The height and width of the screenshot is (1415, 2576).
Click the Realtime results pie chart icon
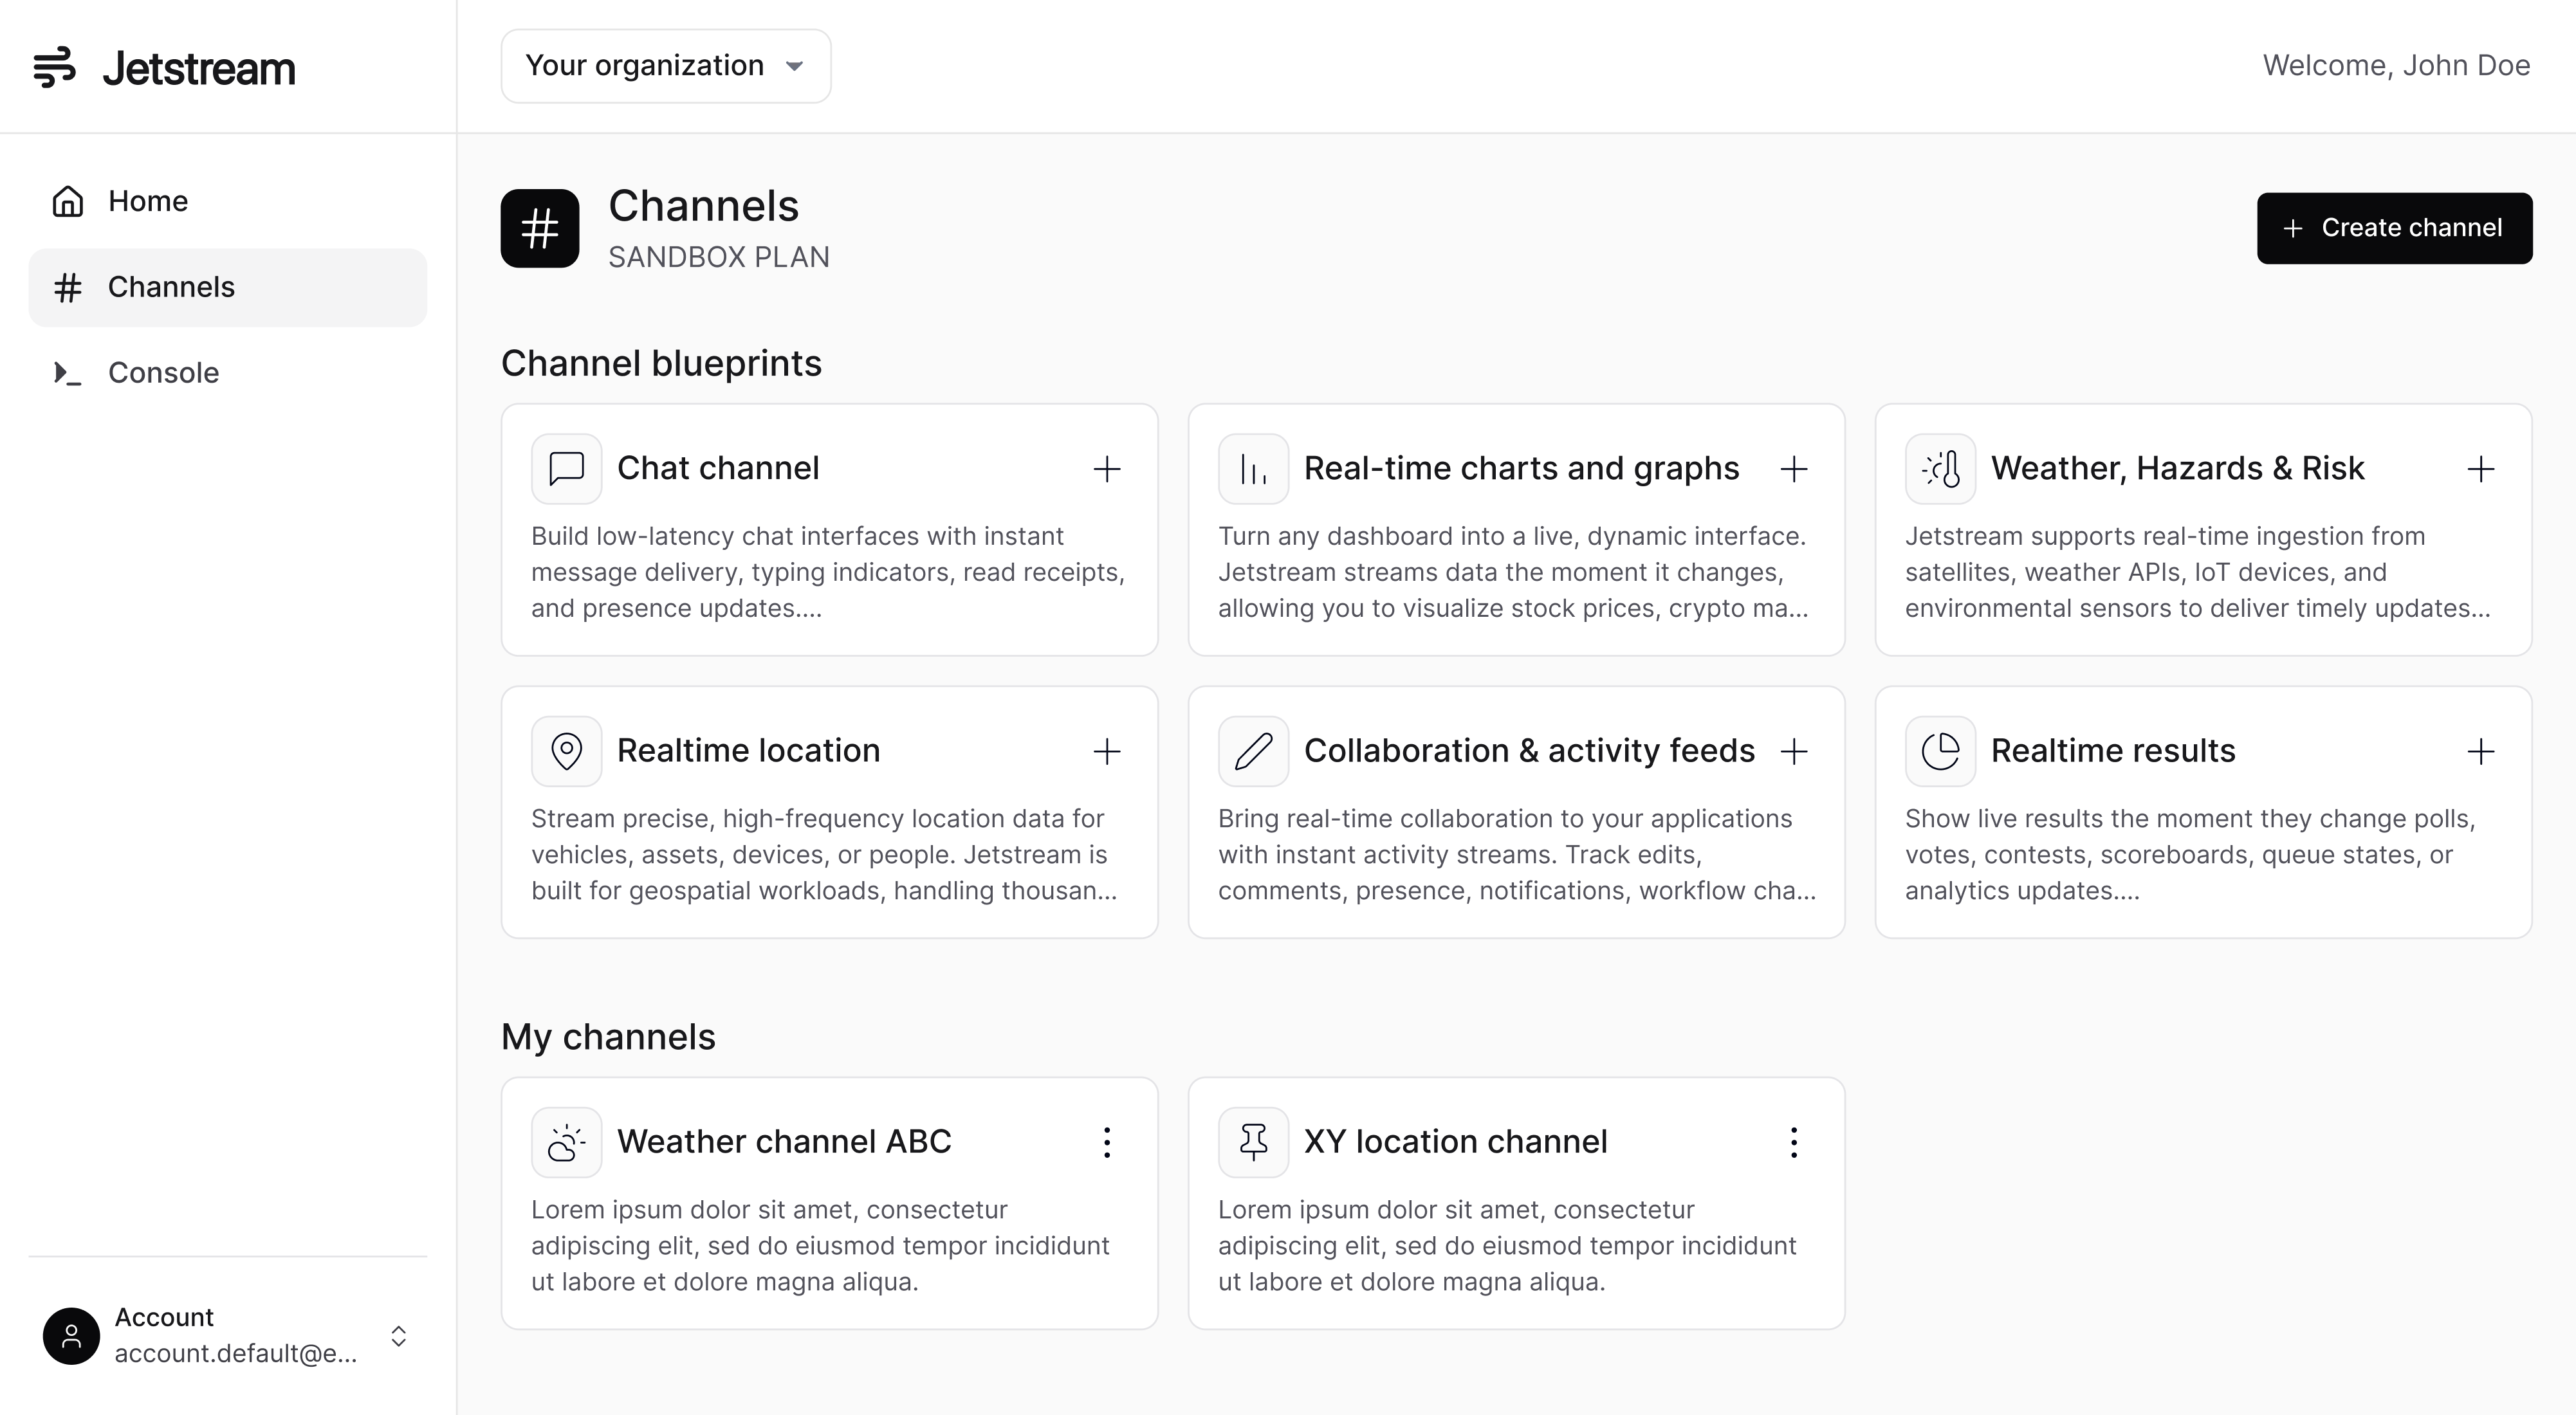coord(1941,751)
